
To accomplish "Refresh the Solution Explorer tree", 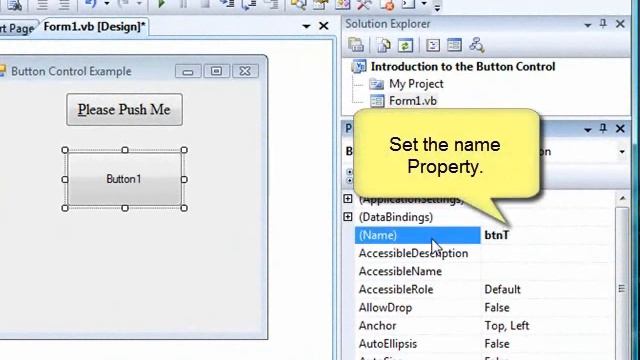I will pyautogui.click(x=405, y=45).
